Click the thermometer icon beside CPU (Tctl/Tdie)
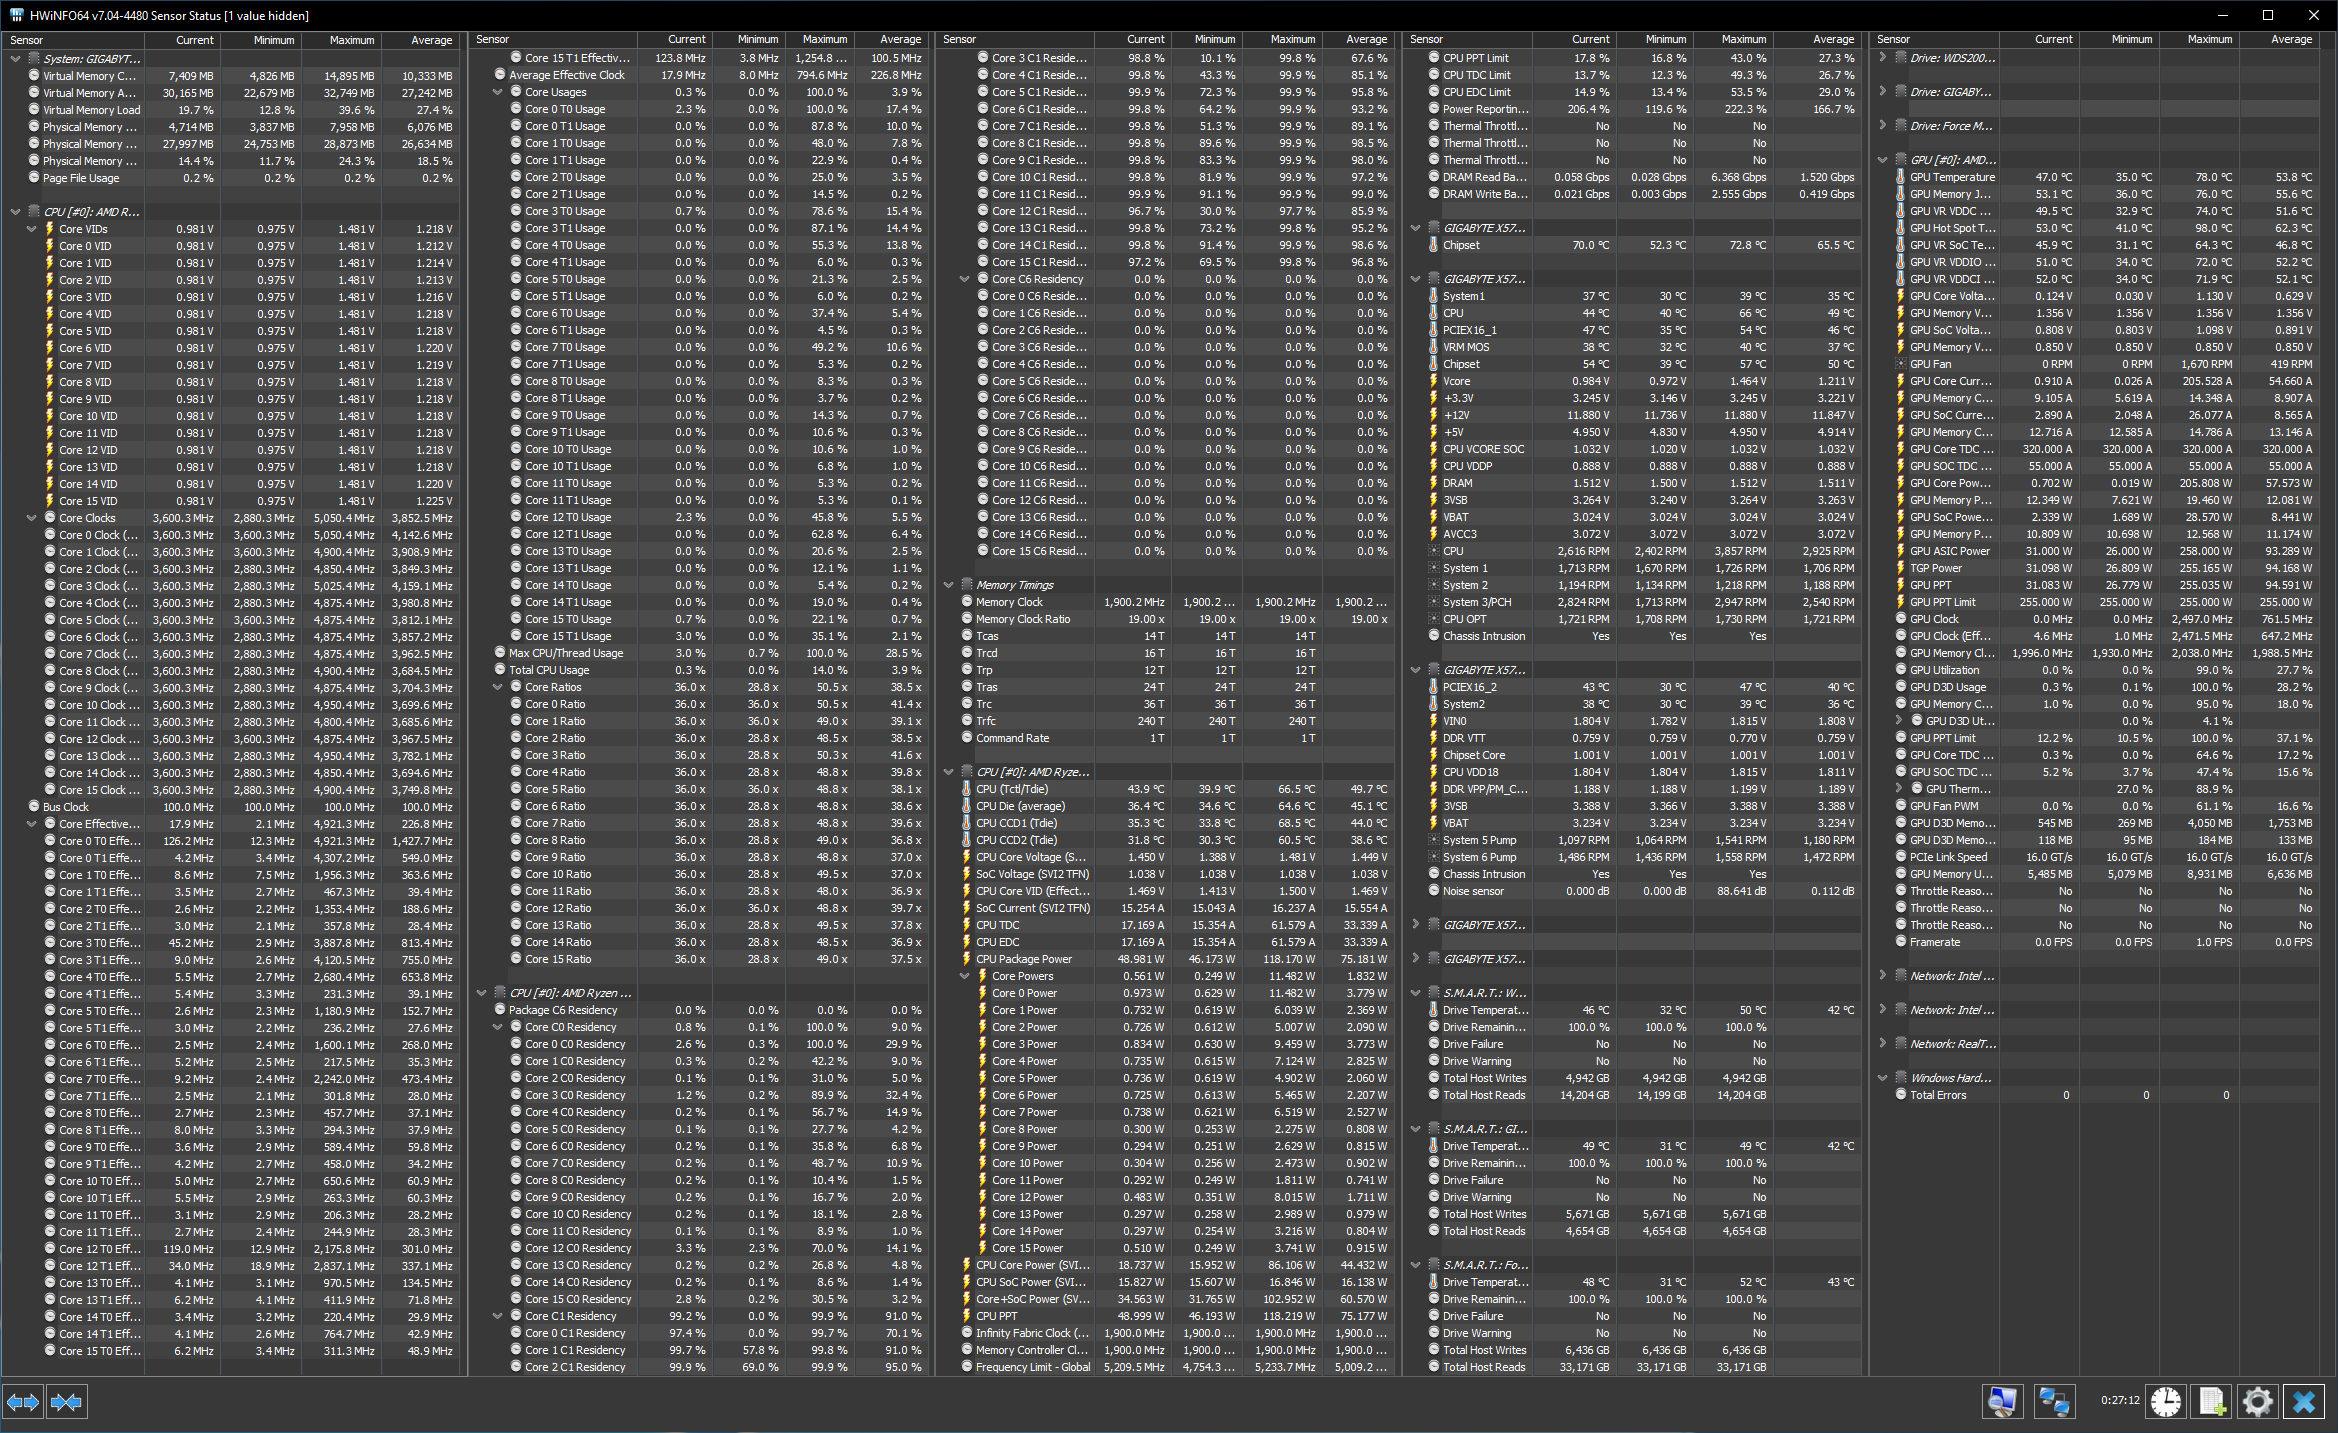The height and width of the screenshot is (1433, 2338). (x=966, y=789)
